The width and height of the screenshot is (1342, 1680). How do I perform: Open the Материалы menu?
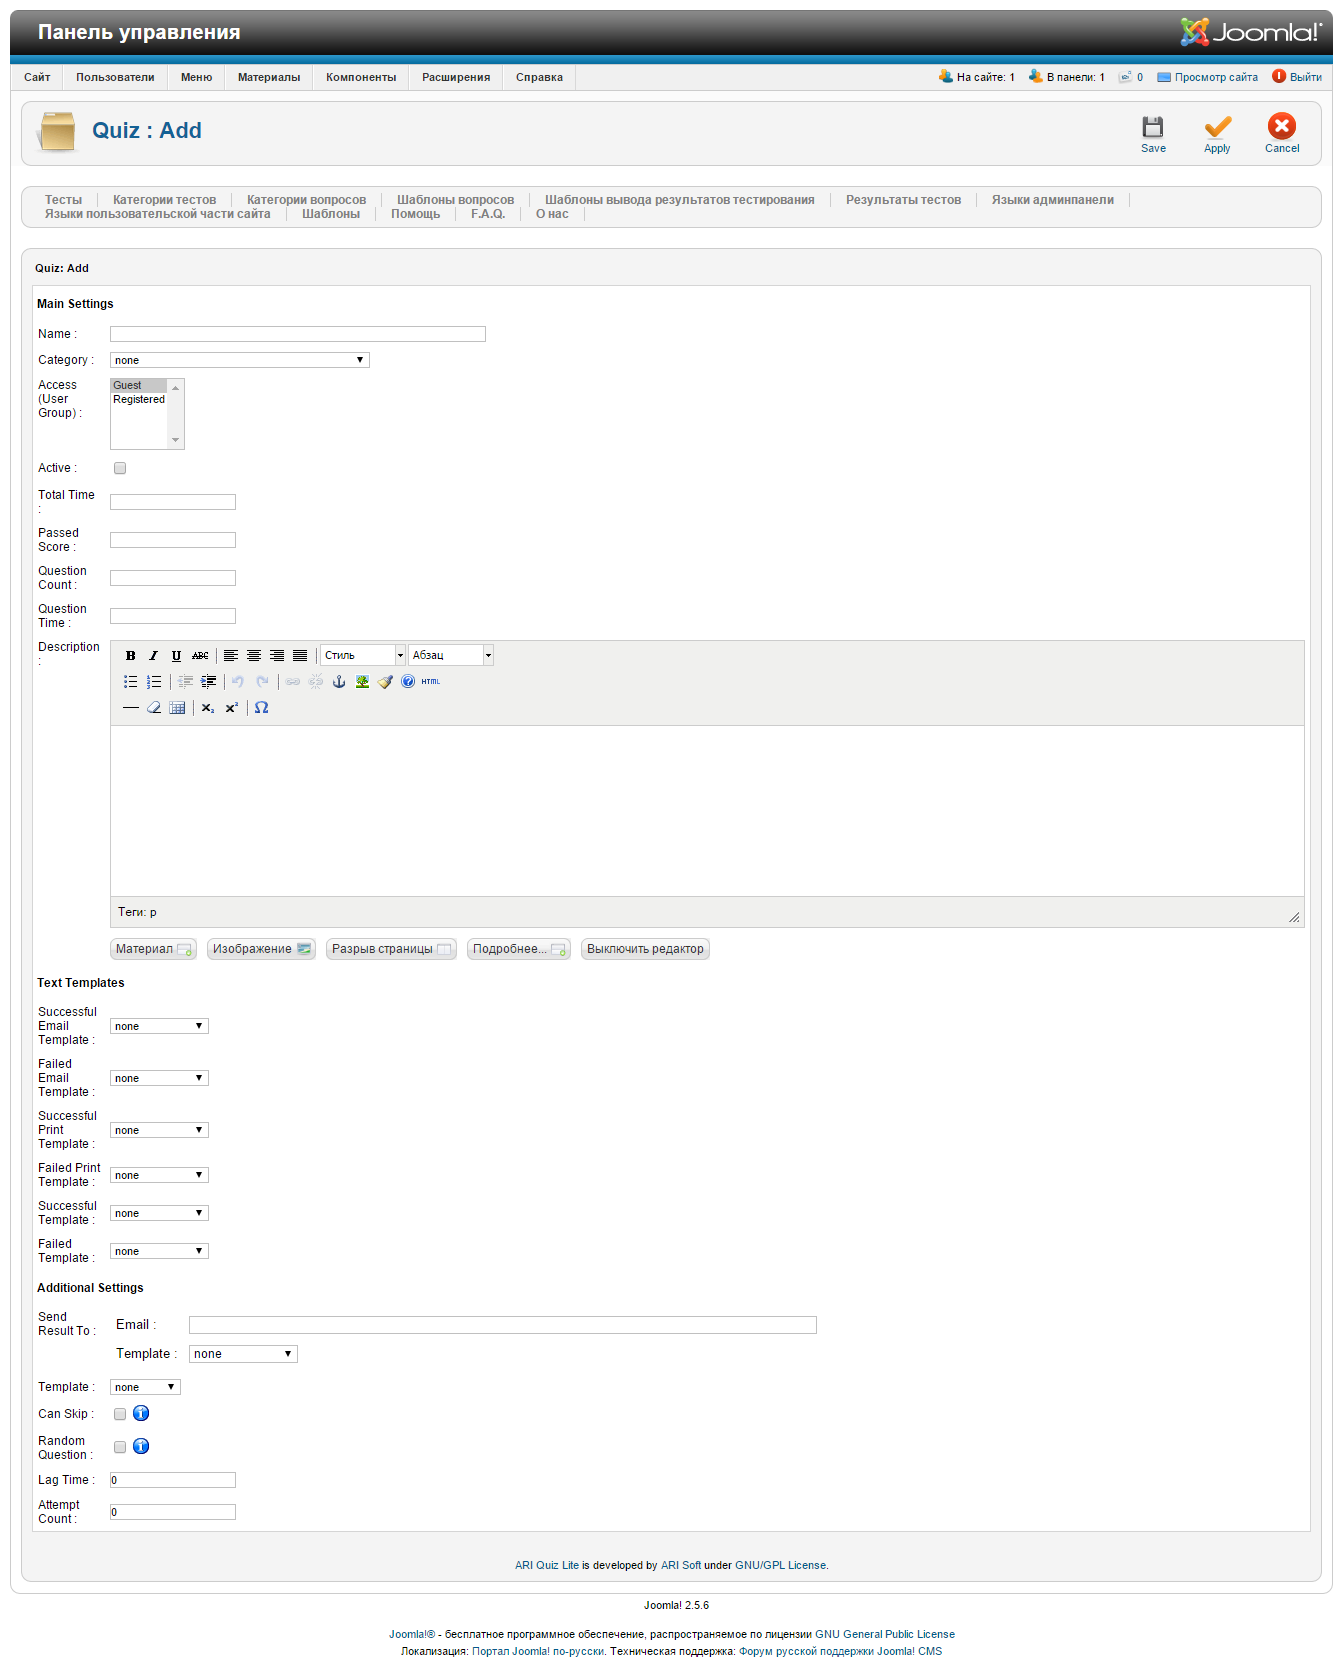tap(269, 77)
